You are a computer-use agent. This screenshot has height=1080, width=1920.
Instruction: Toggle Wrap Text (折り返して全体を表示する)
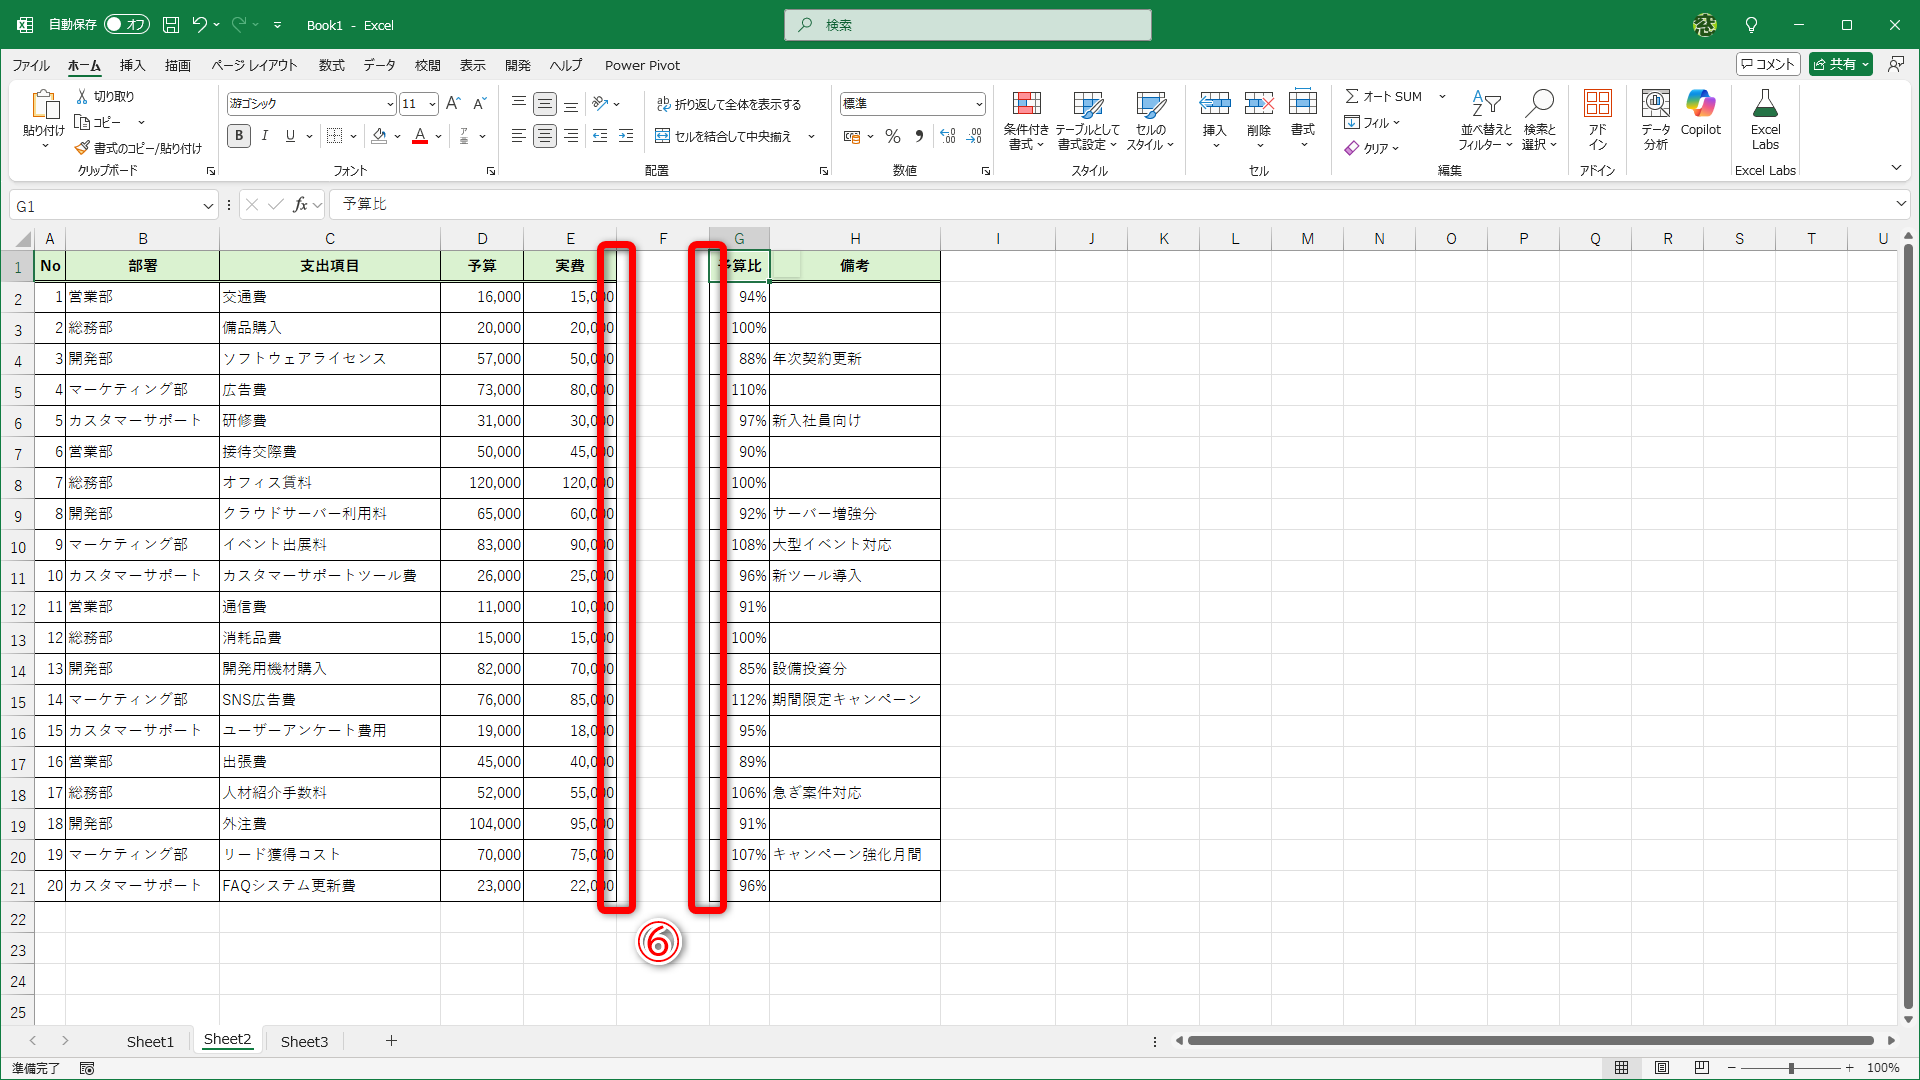(729, 104)
